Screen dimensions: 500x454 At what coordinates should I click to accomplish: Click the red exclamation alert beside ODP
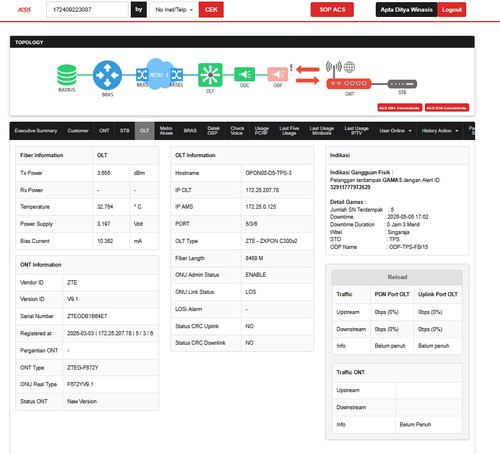coord(291,68)
